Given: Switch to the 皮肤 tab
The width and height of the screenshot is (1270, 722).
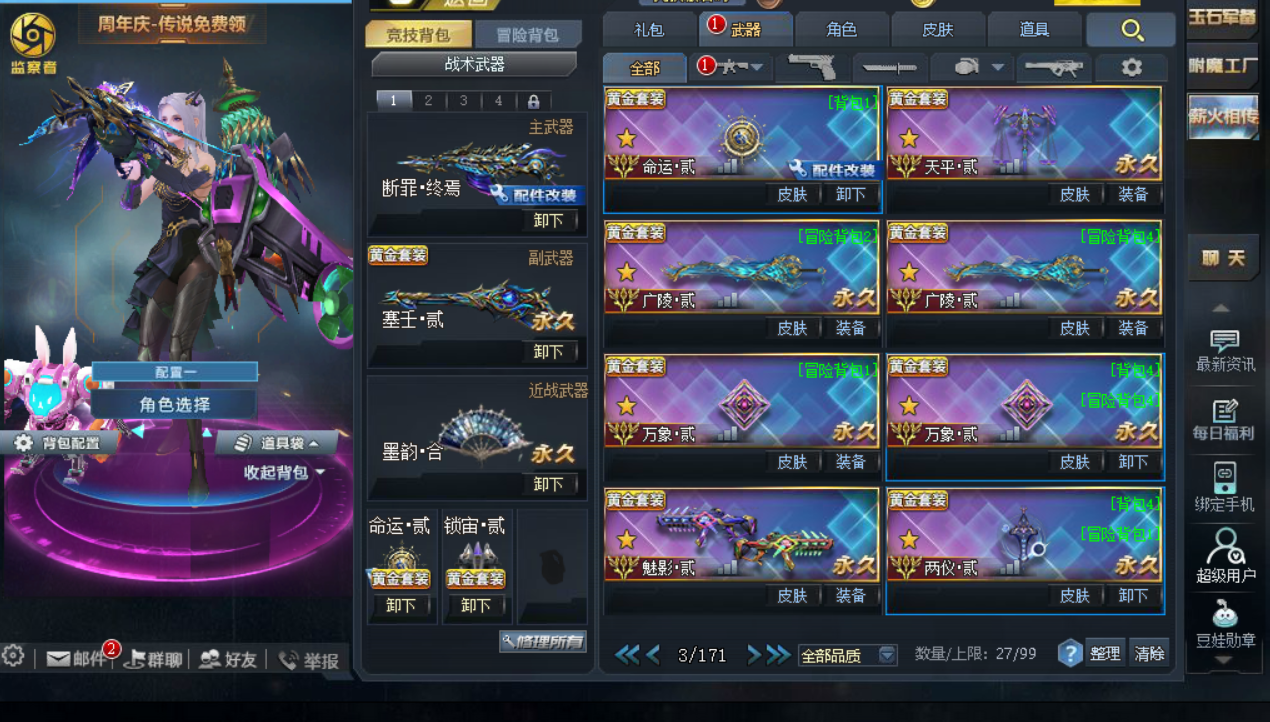Looking at the screenshot, I should (x=938, y=30).
